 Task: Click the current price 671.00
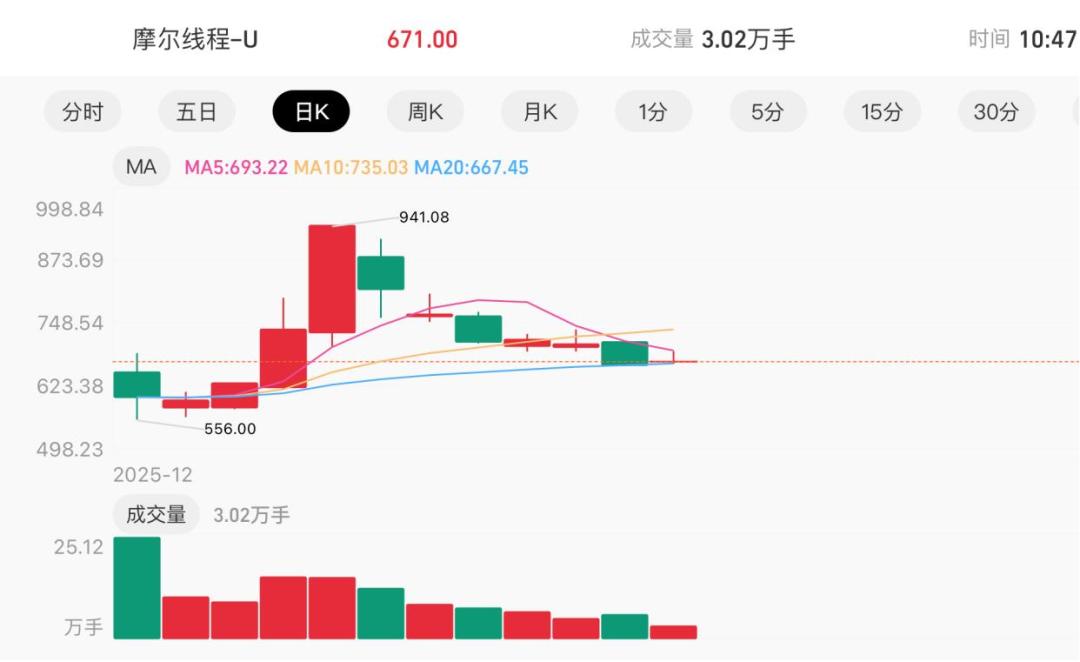click(422, 40)
